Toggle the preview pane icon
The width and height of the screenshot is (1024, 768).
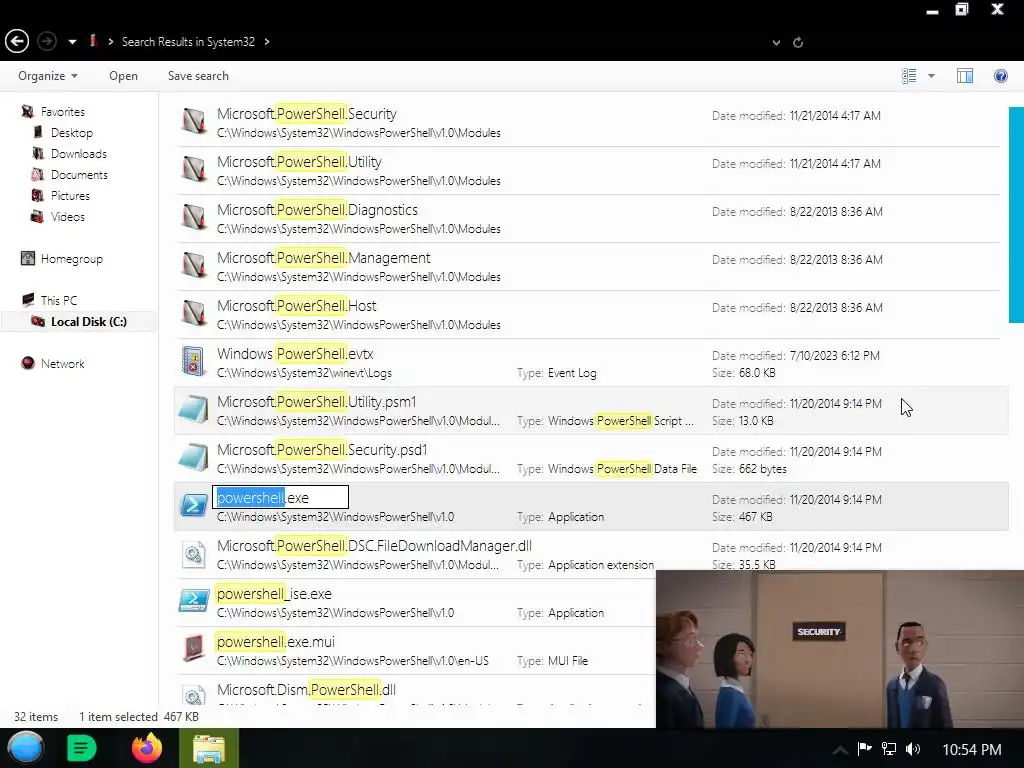click(x=965, y=76)
